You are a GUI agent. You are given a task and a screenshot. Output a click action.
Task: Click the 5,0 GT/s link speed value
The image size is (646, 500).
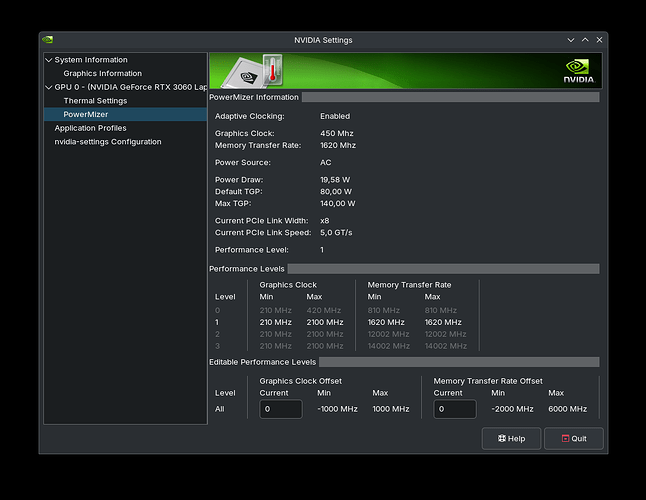tap(336, 233)
